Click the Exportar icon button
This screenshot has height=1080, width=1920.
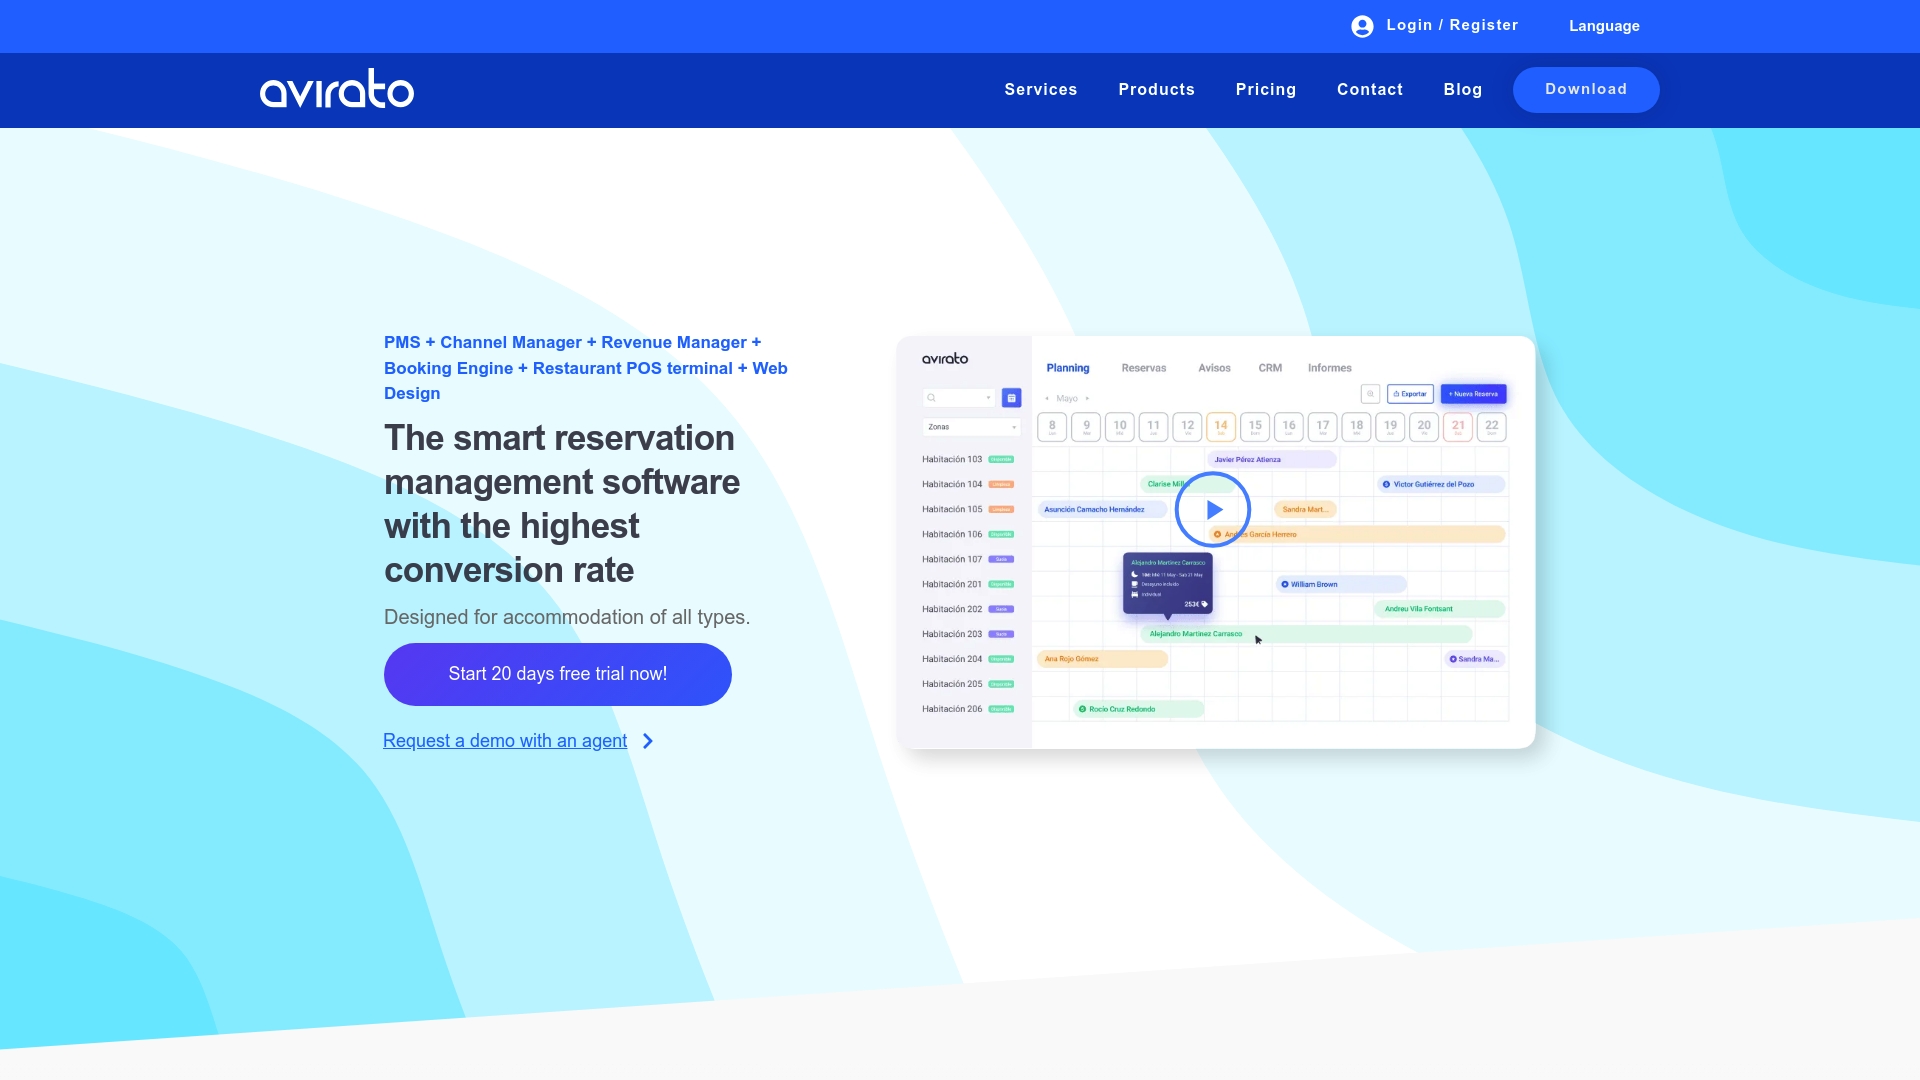pos(1410,394)
